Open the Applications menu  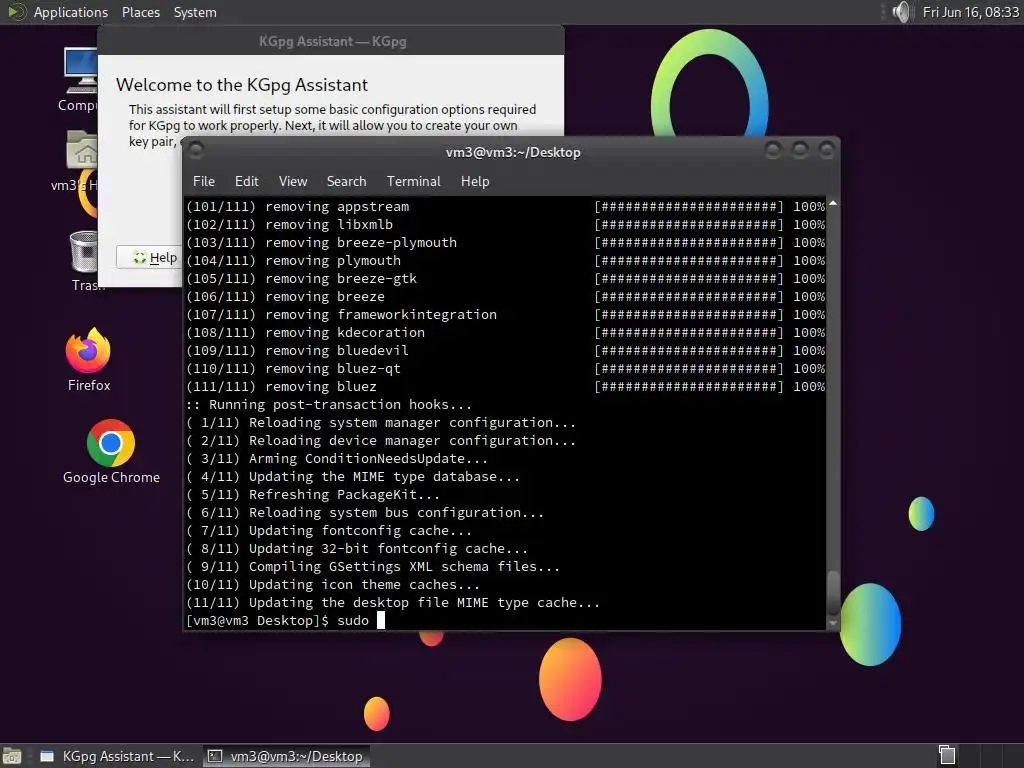tap(71, 12)
